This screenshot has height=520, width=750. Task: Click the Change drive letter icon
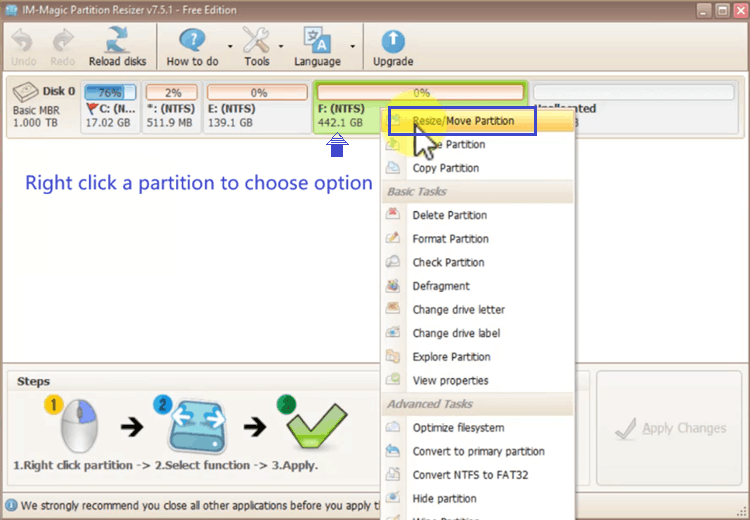click(x=393, y=308)
